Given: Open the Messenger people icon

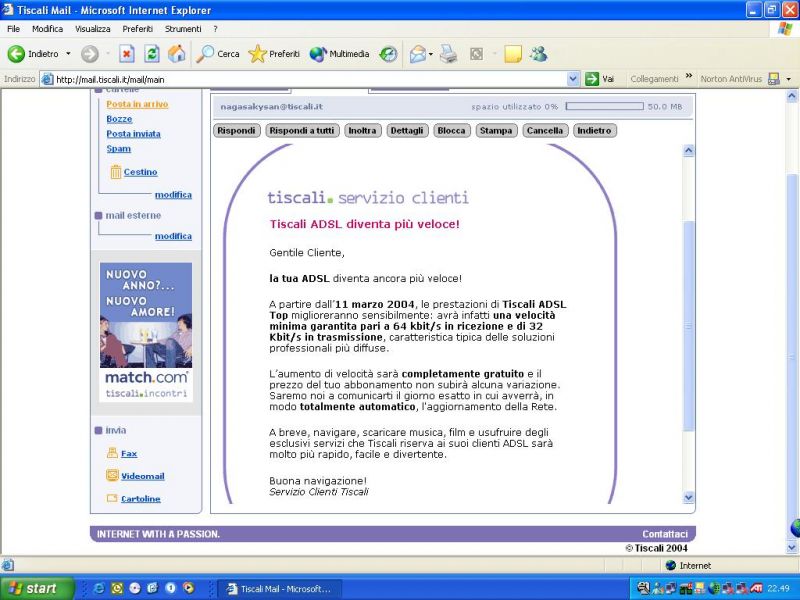Looking at the screenshot, I should [538, 54].
